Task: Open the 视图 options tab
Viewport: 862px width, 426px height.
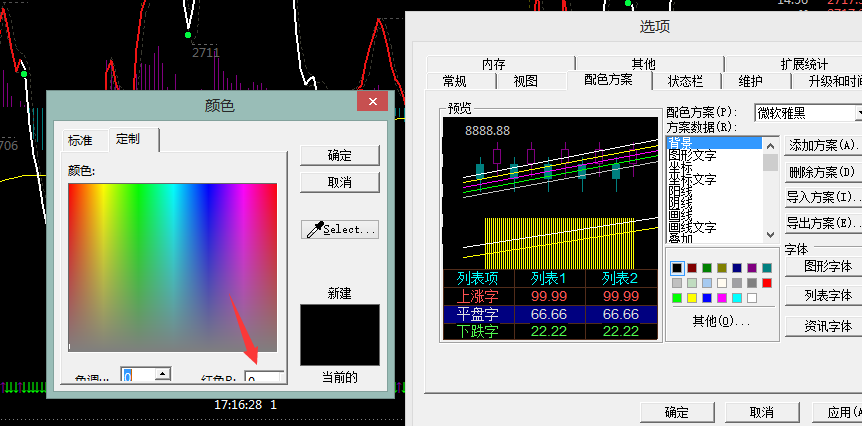Action: pos(525,81)
